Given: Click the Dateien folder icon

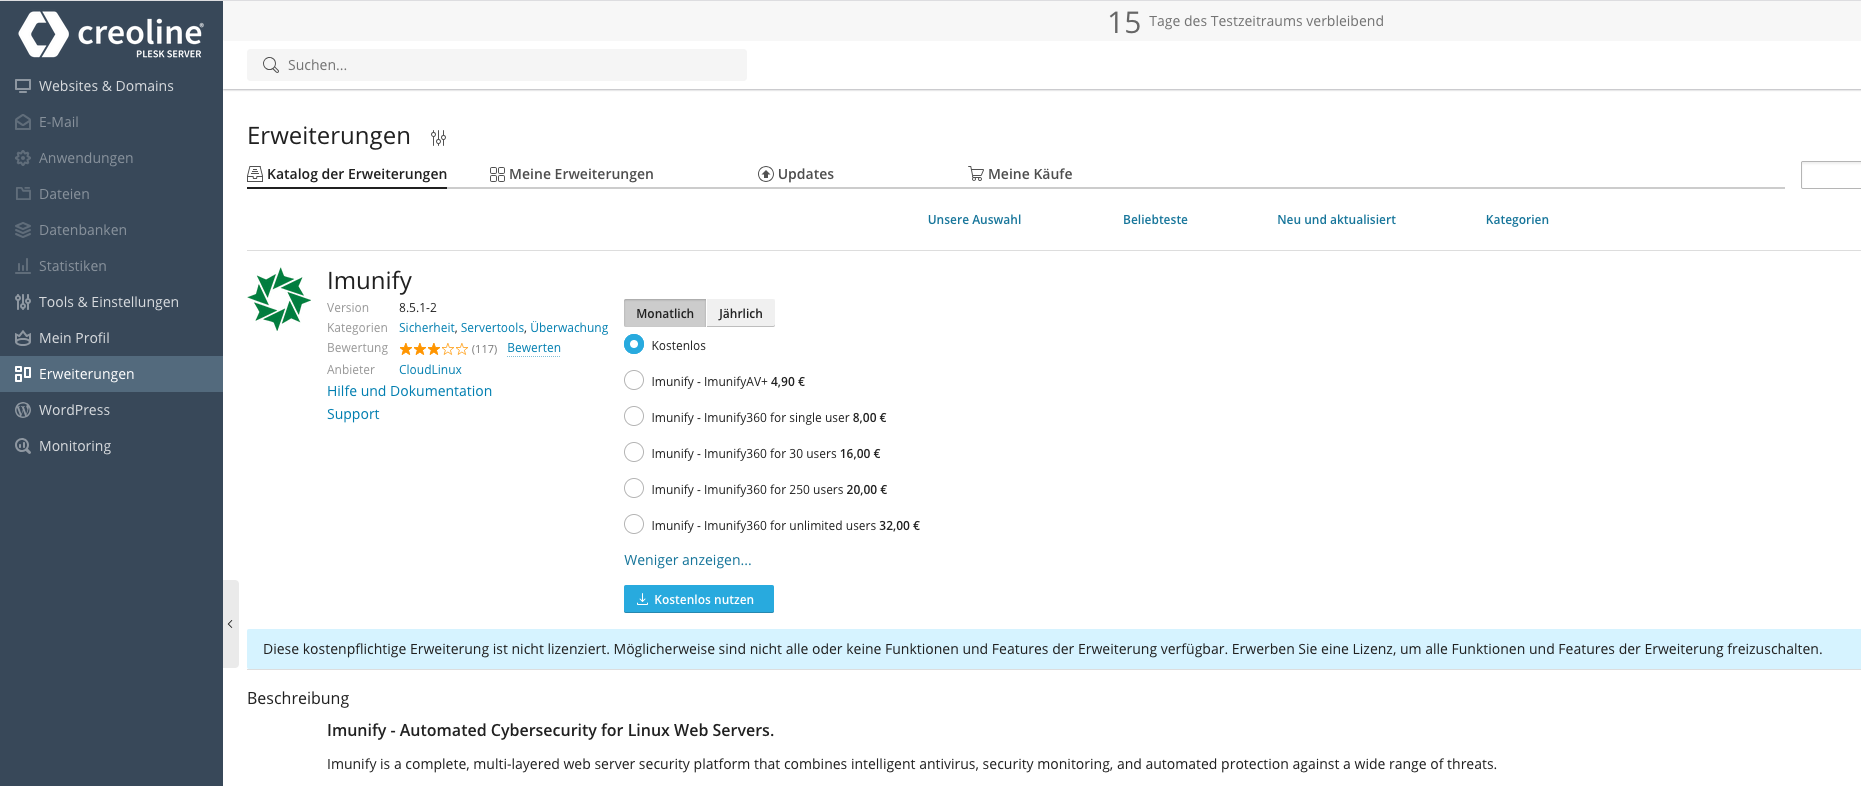Looking at the screenshot, I should tap(23, 194).
